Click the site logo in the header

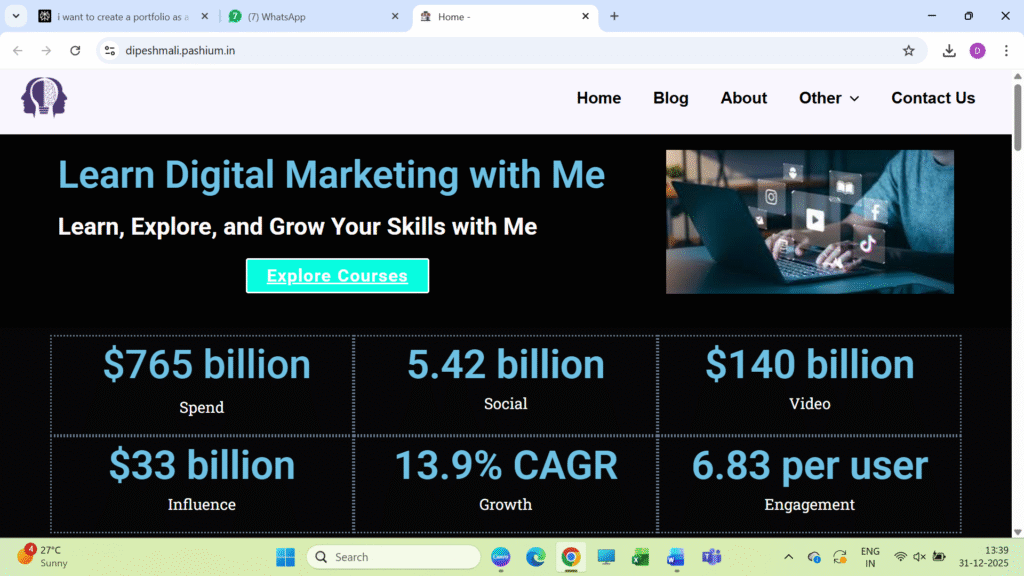(x=44, y=98)
